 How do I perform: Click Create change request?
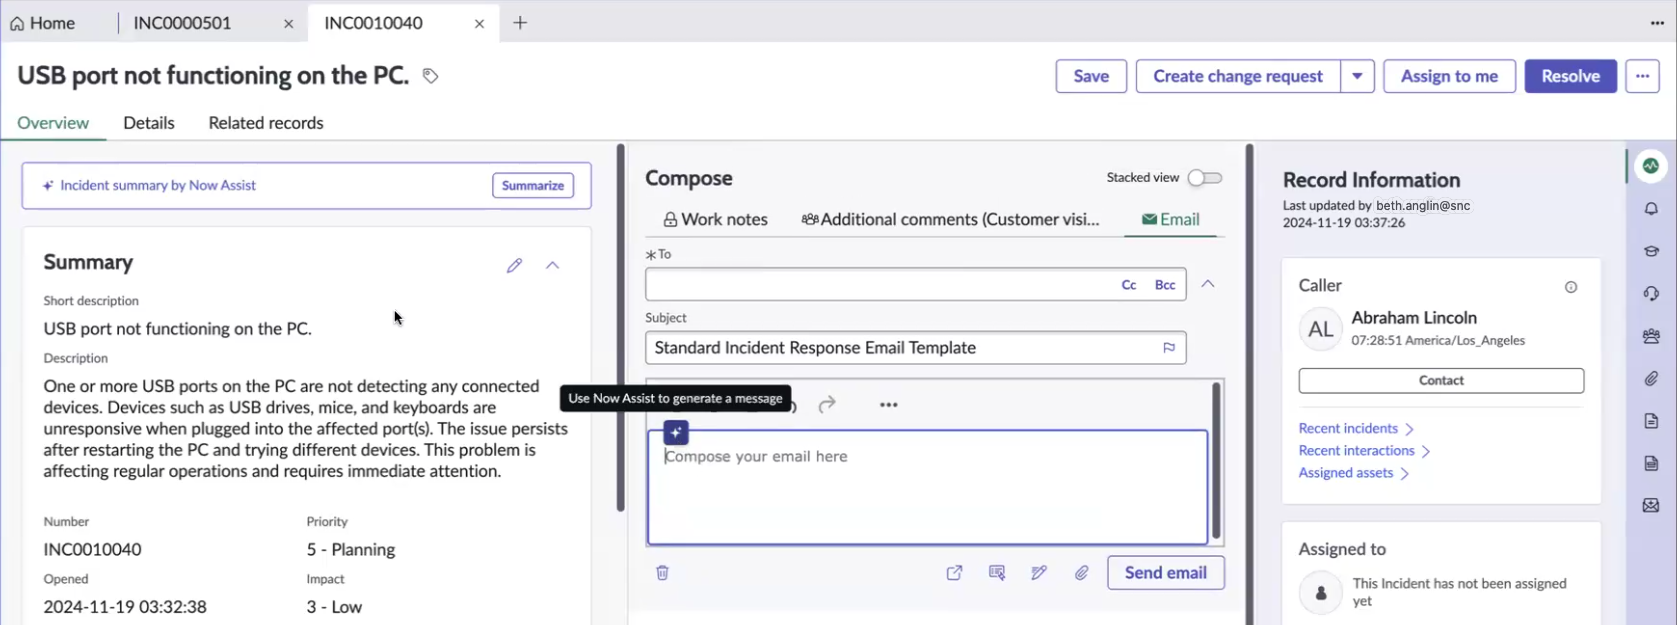click(1238, 76)
